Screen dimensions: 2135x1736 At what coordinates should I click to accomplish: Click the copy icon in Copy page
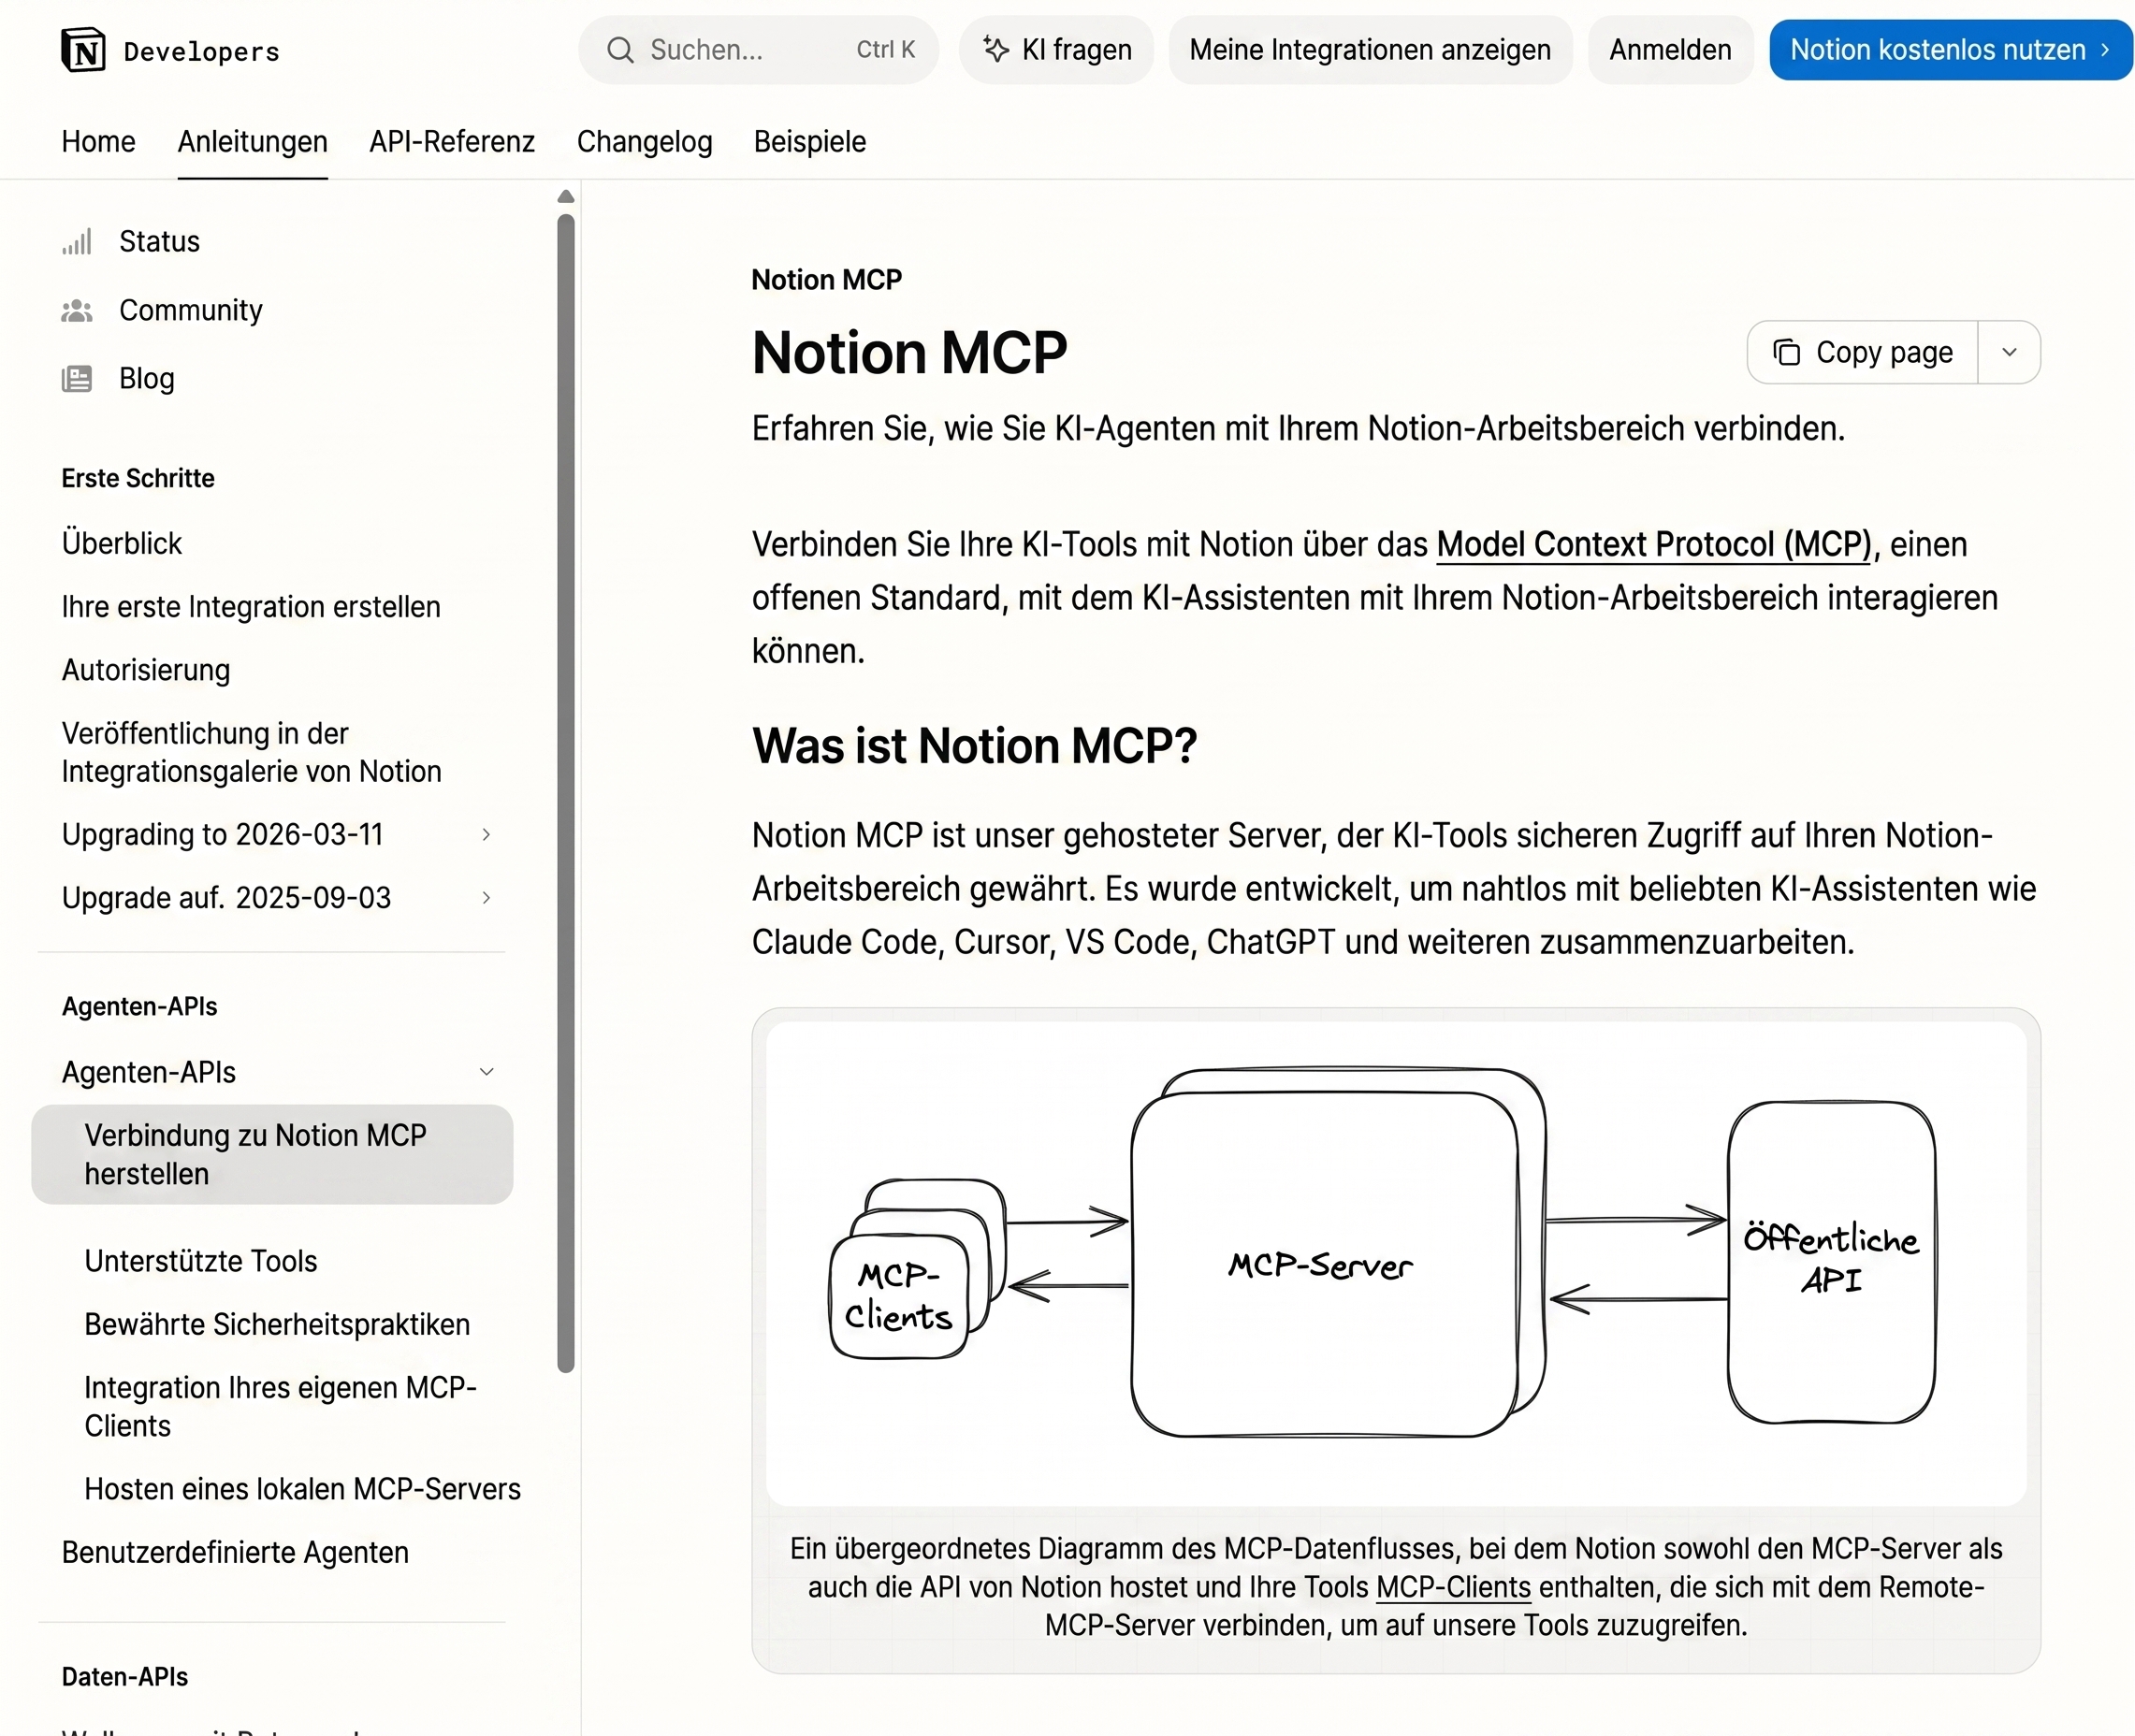1786,352
